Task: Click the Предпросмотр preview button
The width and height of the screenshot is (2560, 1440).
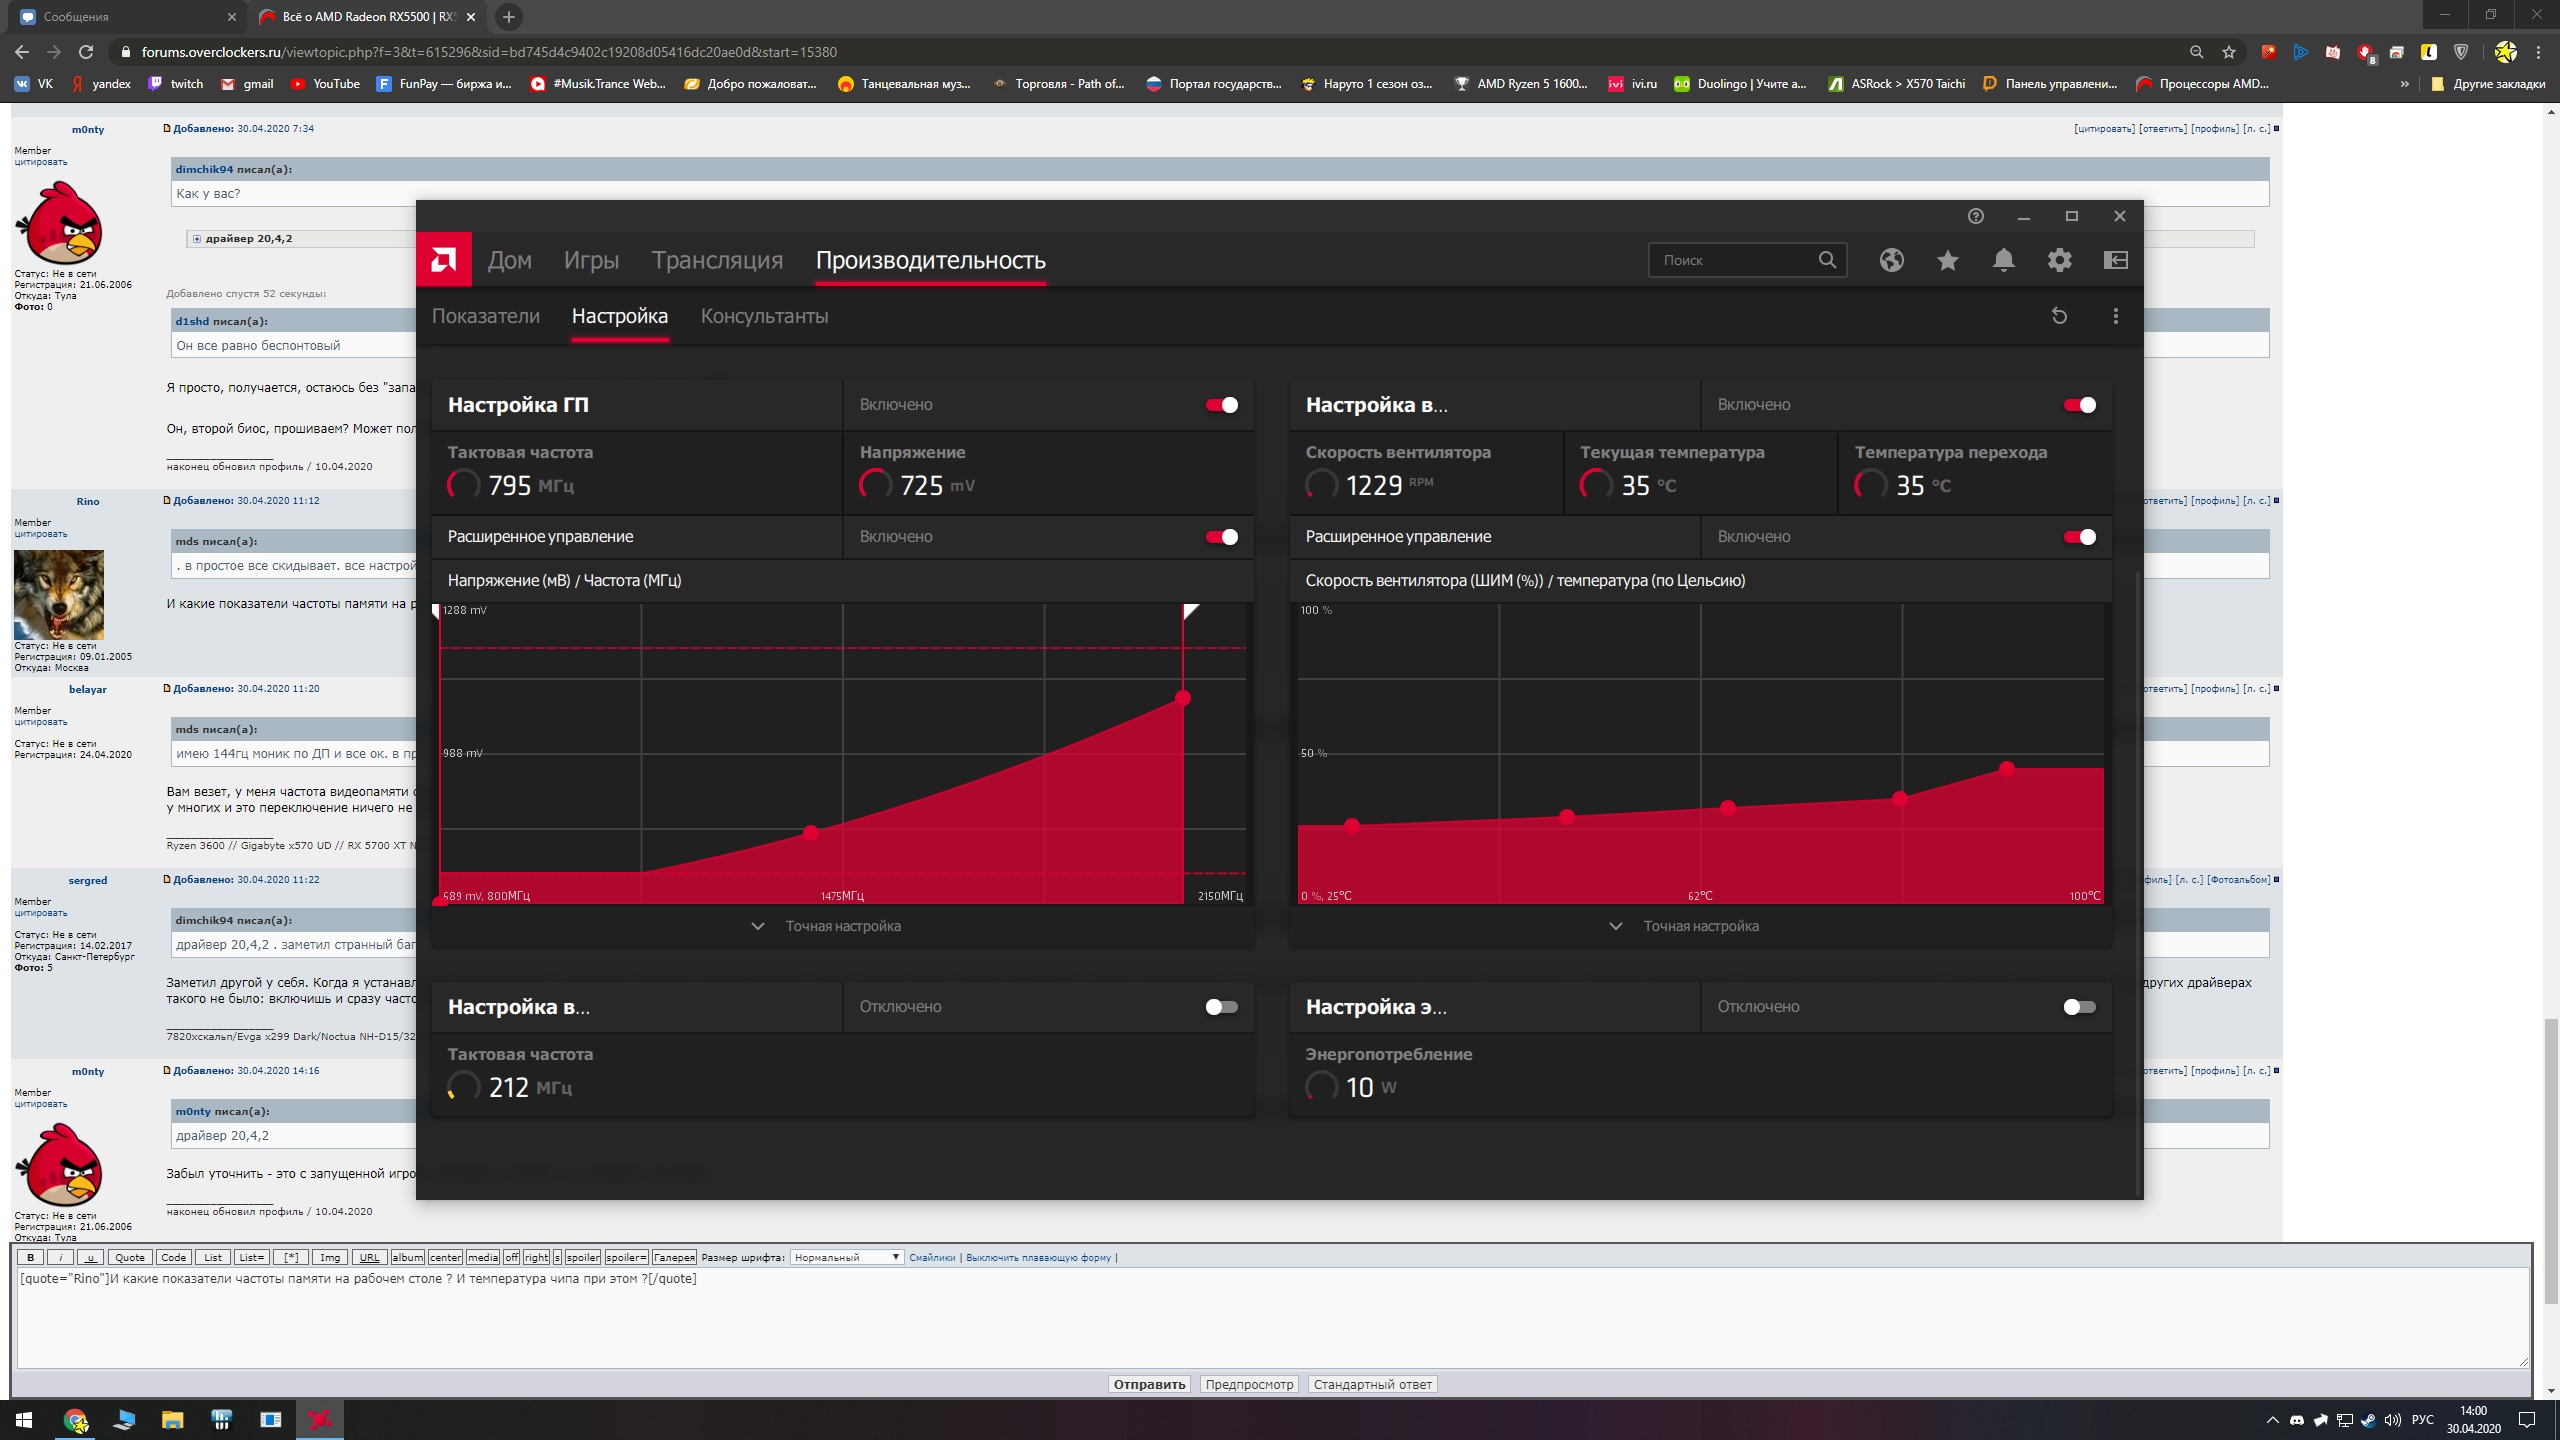Action: [1249, 1384]
